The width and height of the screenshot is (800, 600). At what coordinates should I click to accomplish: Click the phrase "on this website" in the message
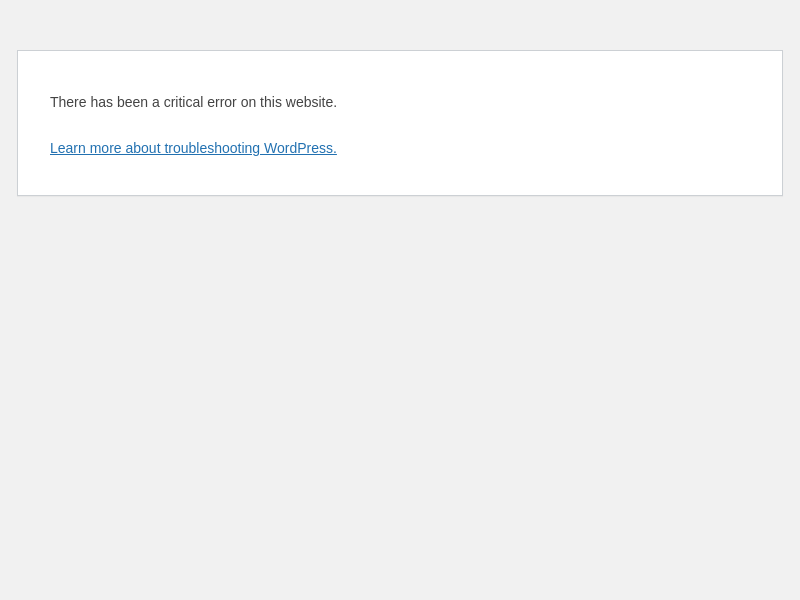(x=288, y=102)
